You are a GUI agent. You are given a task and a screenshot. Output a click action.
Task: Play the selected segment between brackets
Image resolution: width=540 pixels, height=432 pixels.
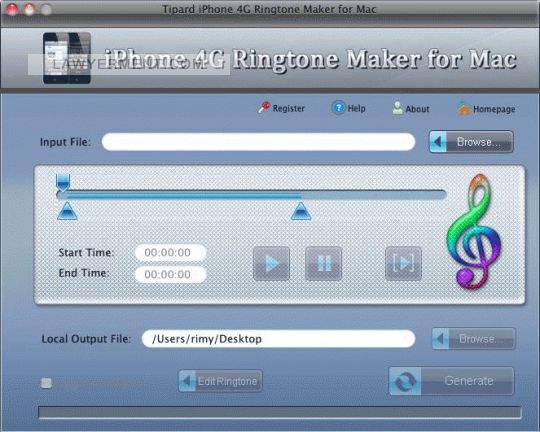click(x=403, y=263)
